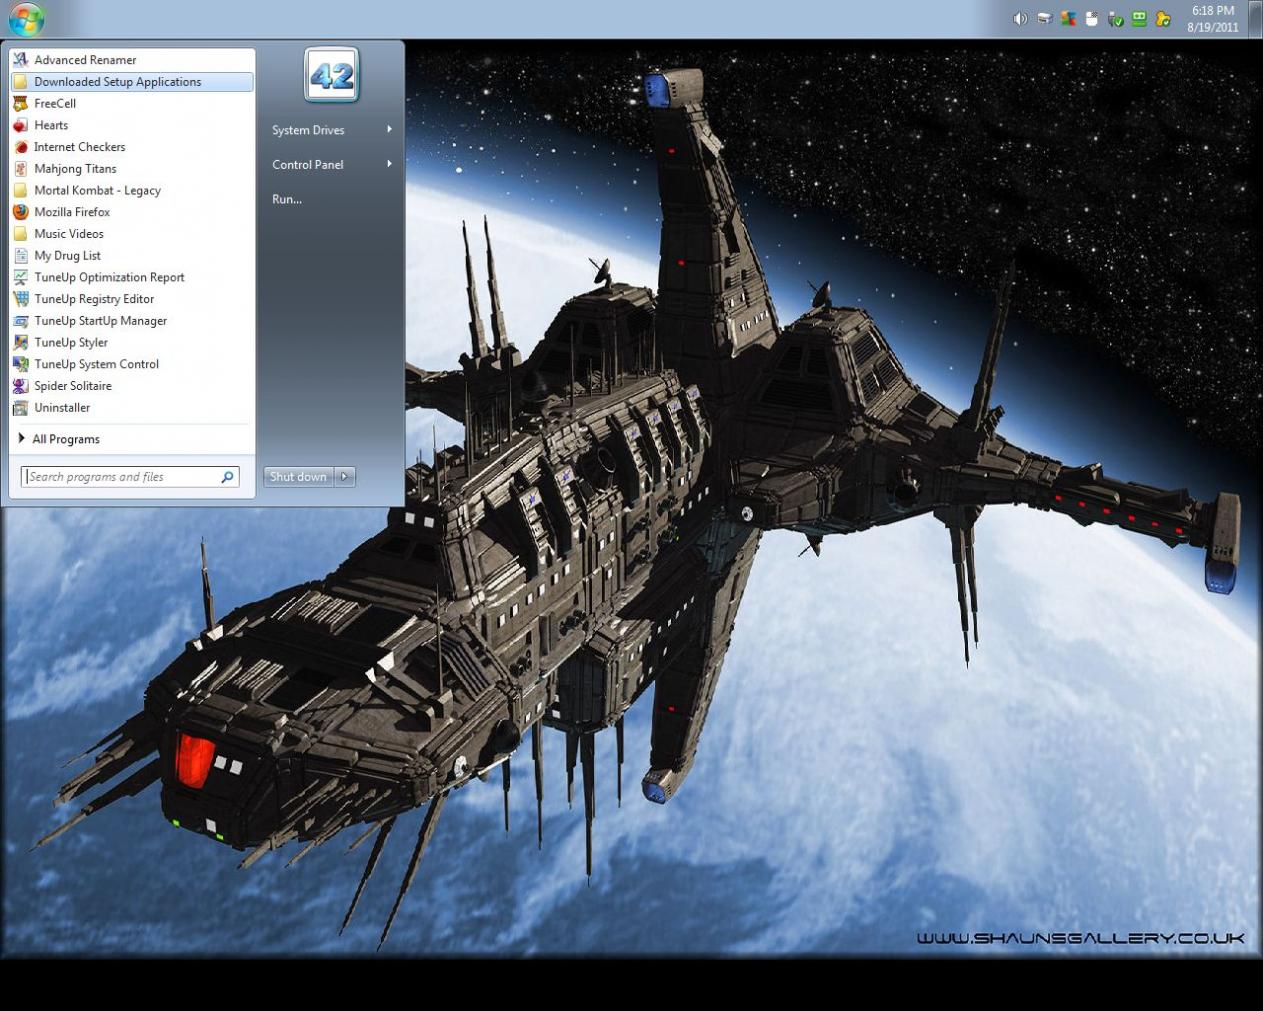
Task: Open Mahjong Titans
Action: 131,169
